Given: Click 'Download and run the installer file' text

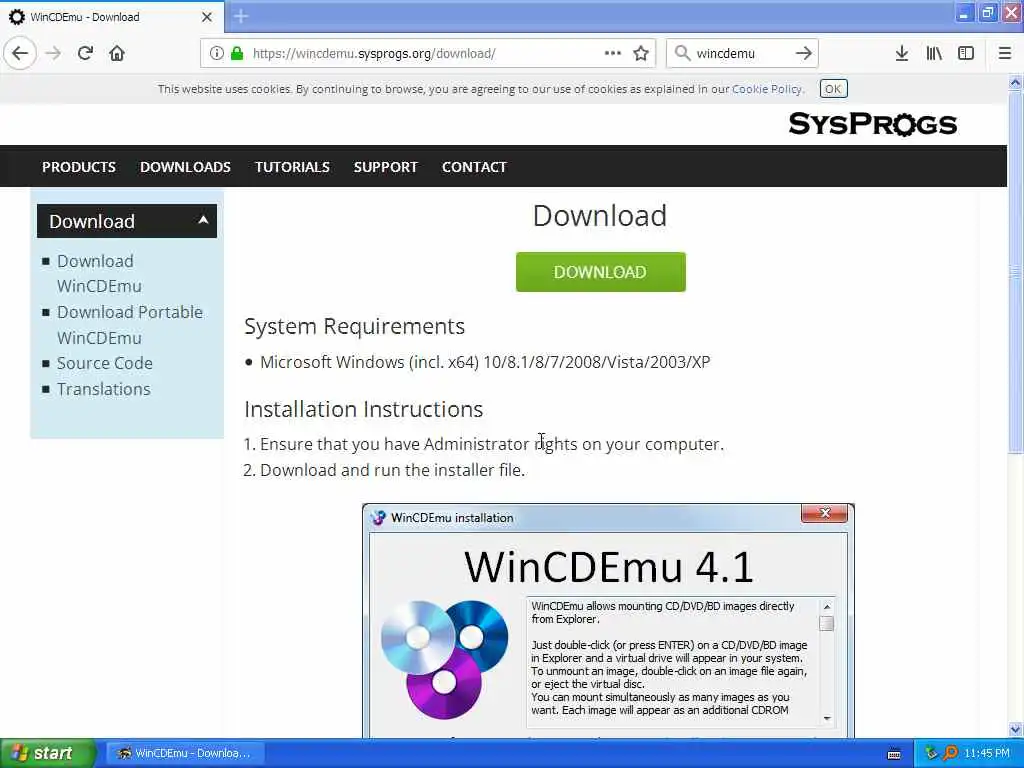Looking at the screenshot, I should point(392,470).
